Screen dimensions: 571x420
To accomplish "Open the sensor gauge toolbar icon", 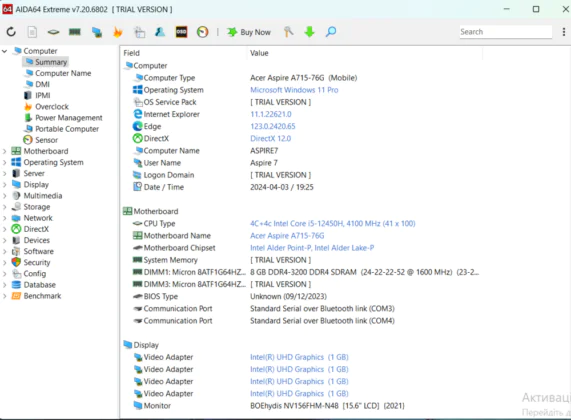I will 202,32.
